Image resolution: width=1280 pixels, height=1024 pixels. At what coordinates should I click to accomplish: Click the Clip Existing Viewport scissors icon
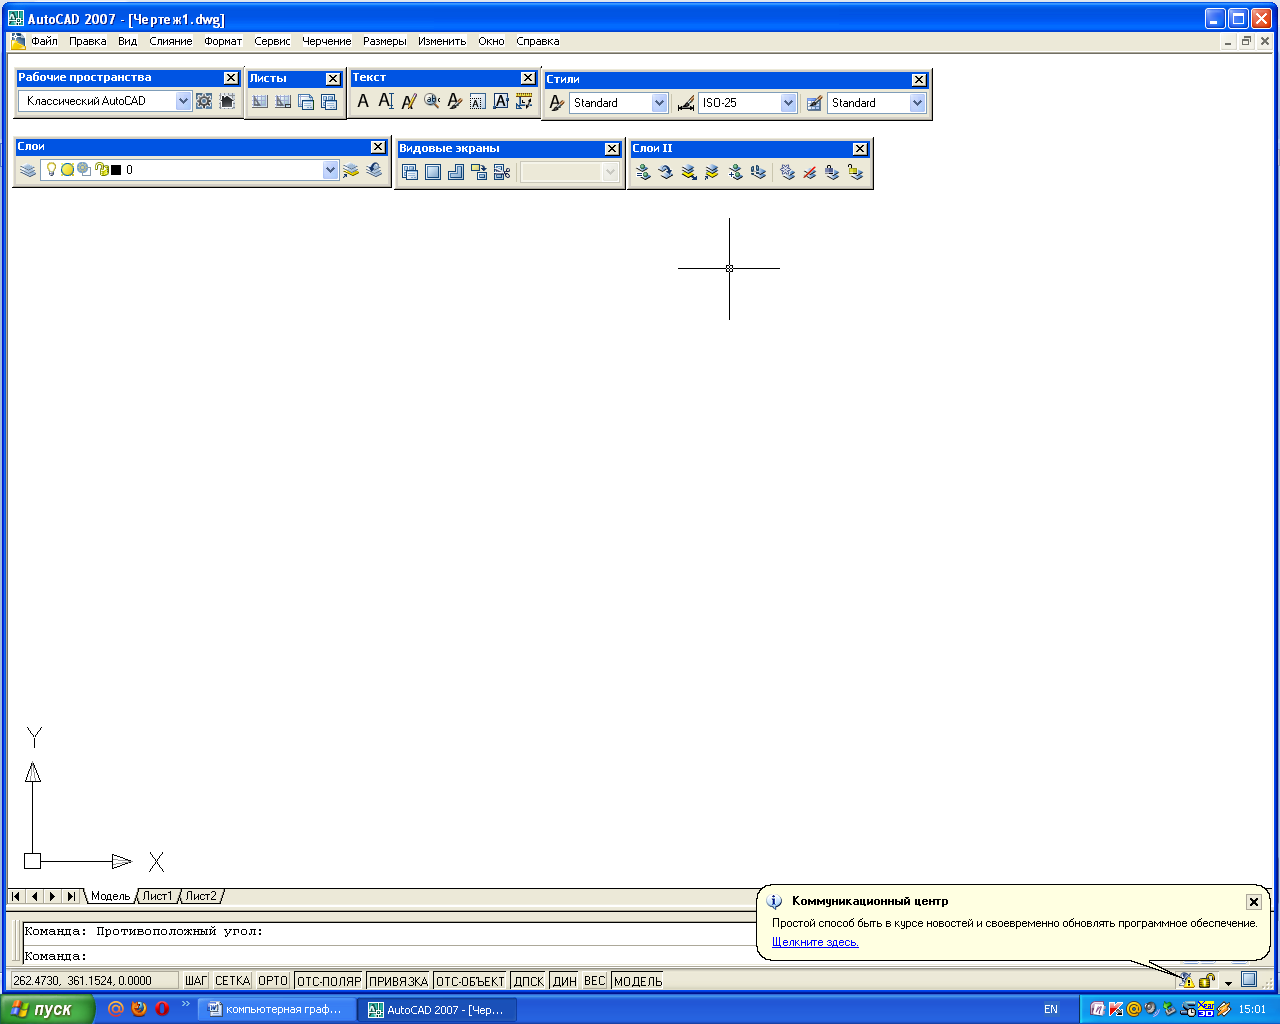point(502,172)
